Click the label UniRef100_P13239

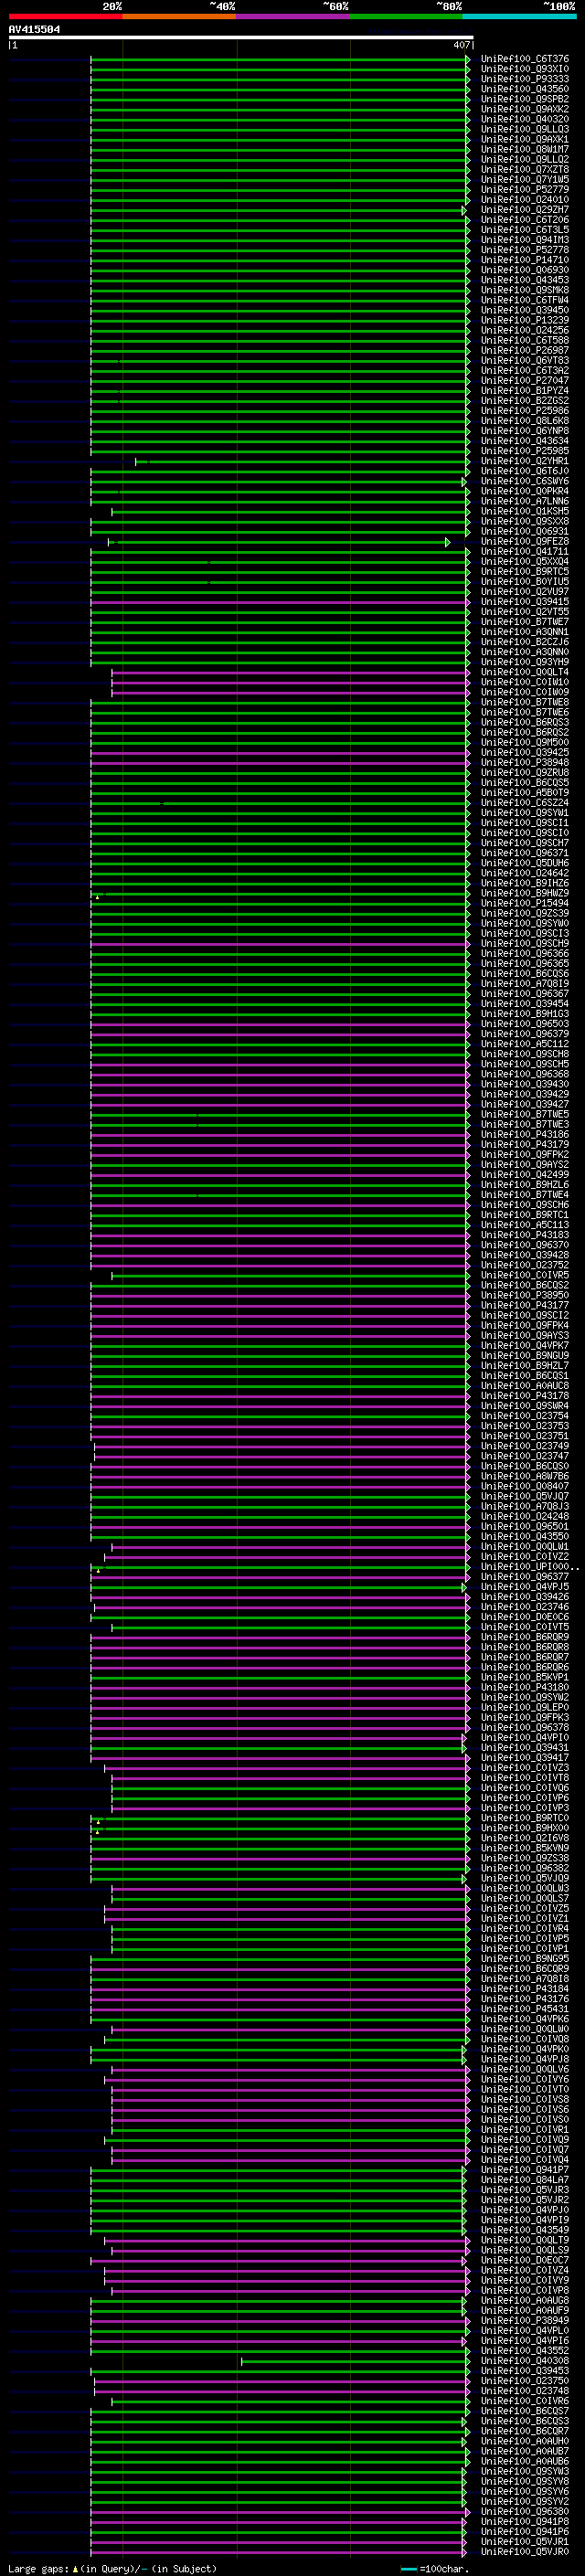coord(525,320)
